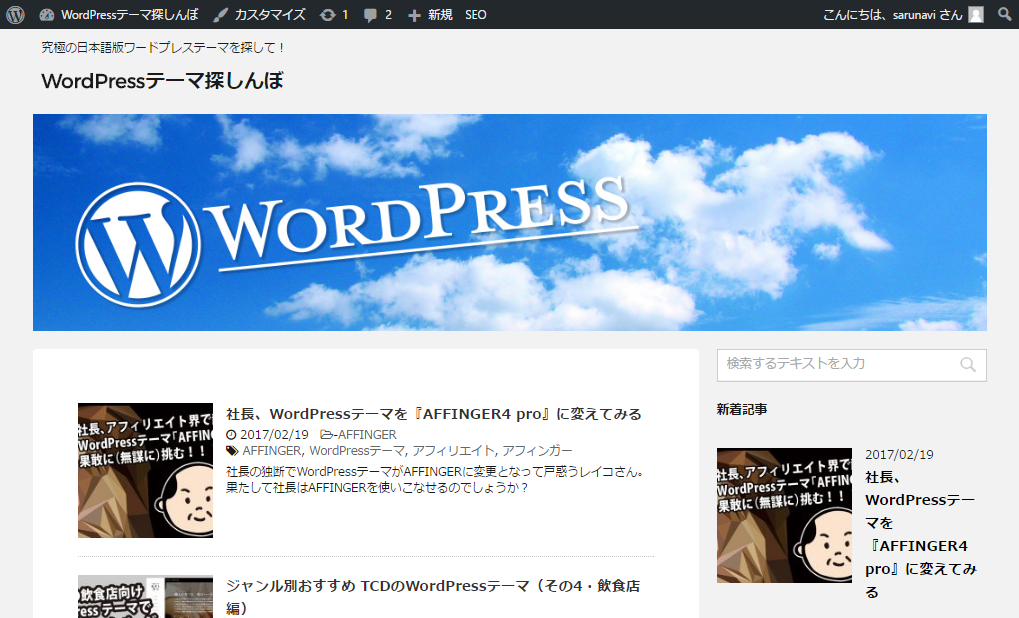
Task: Open カスタマイズ in the admin bar
Action: coord(259,14)
